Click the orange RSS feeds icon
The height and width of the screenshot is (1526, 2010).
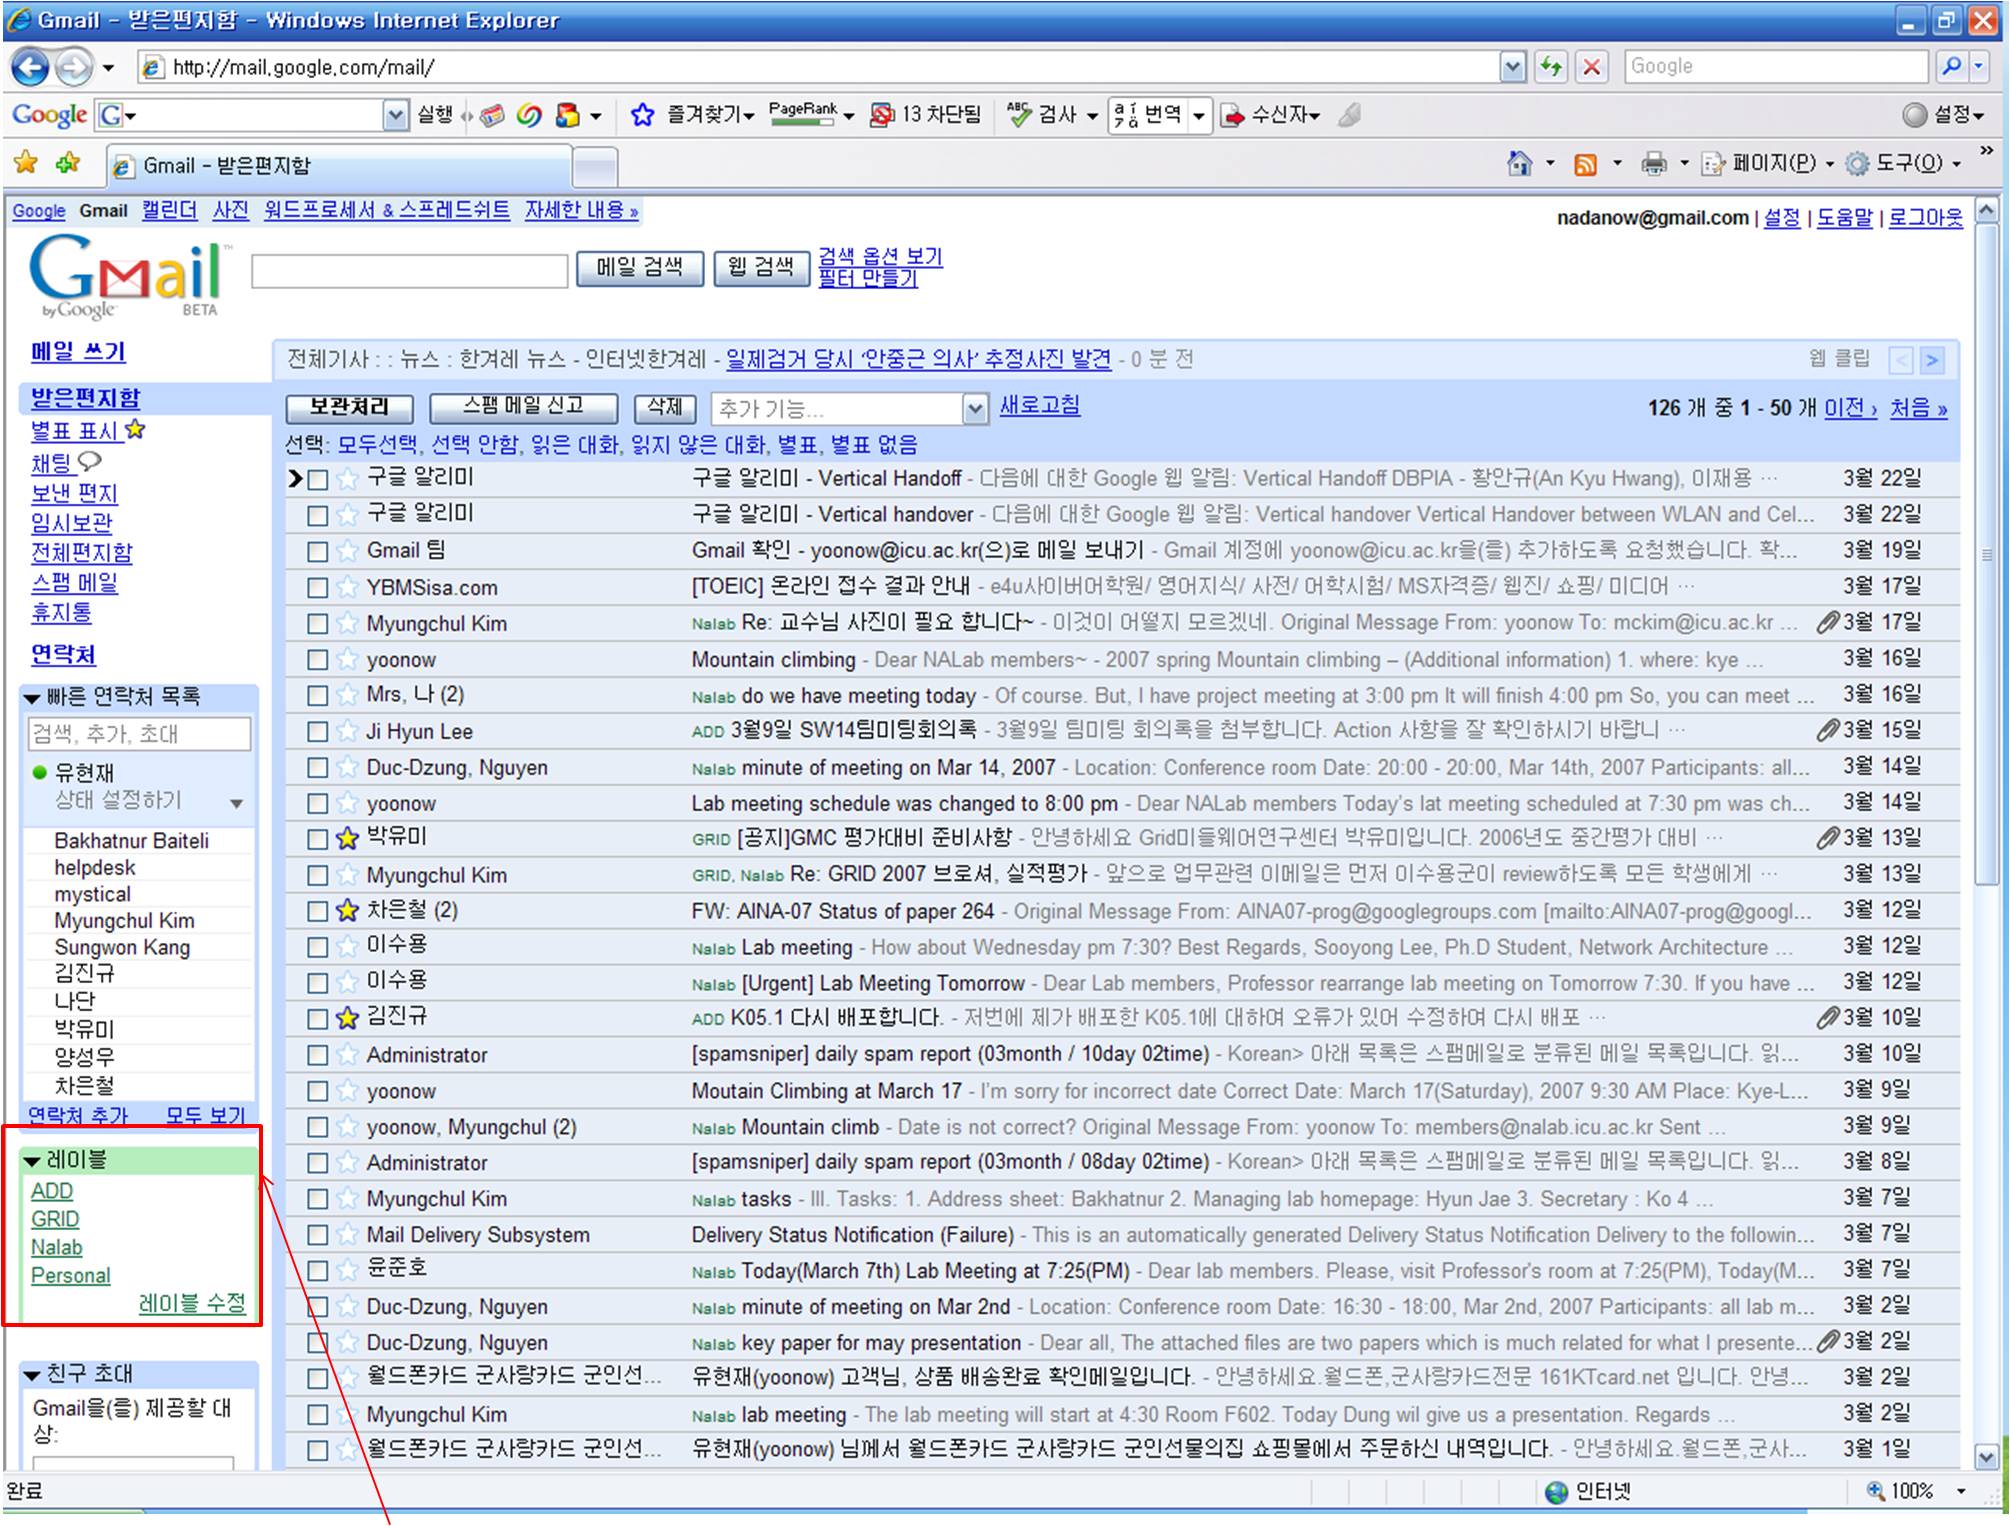pyautogui.click(x=1585, y=164)
